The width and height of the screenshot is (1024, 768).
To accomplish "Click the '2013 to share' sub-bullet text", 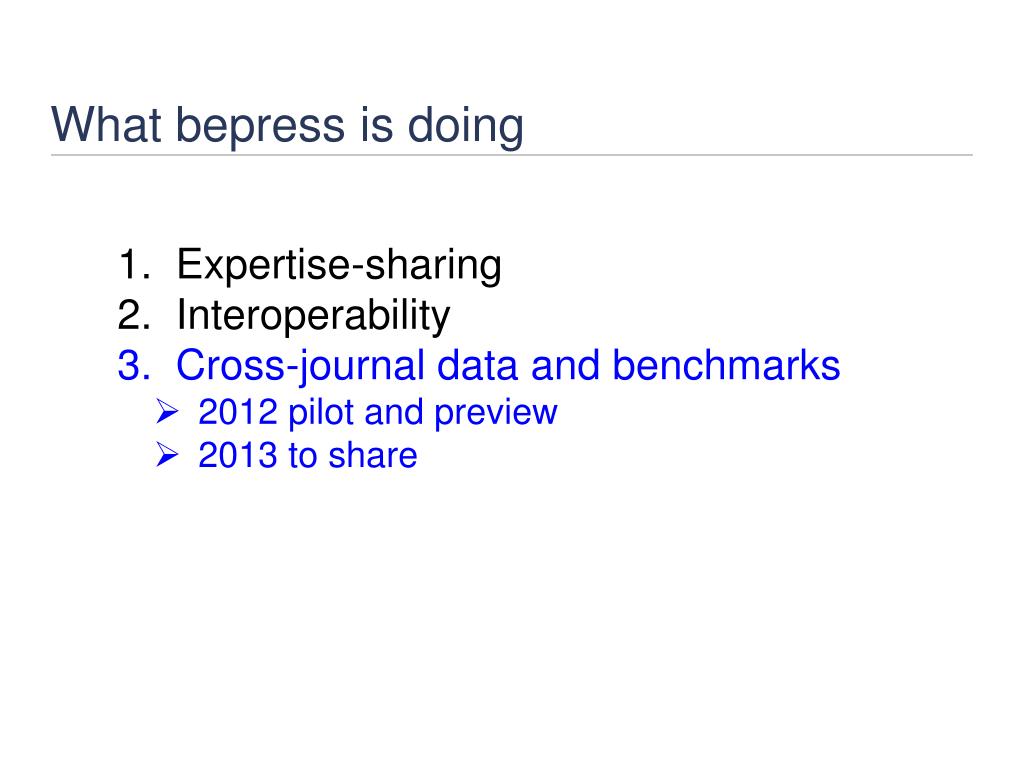I will [x=308, y=455].
